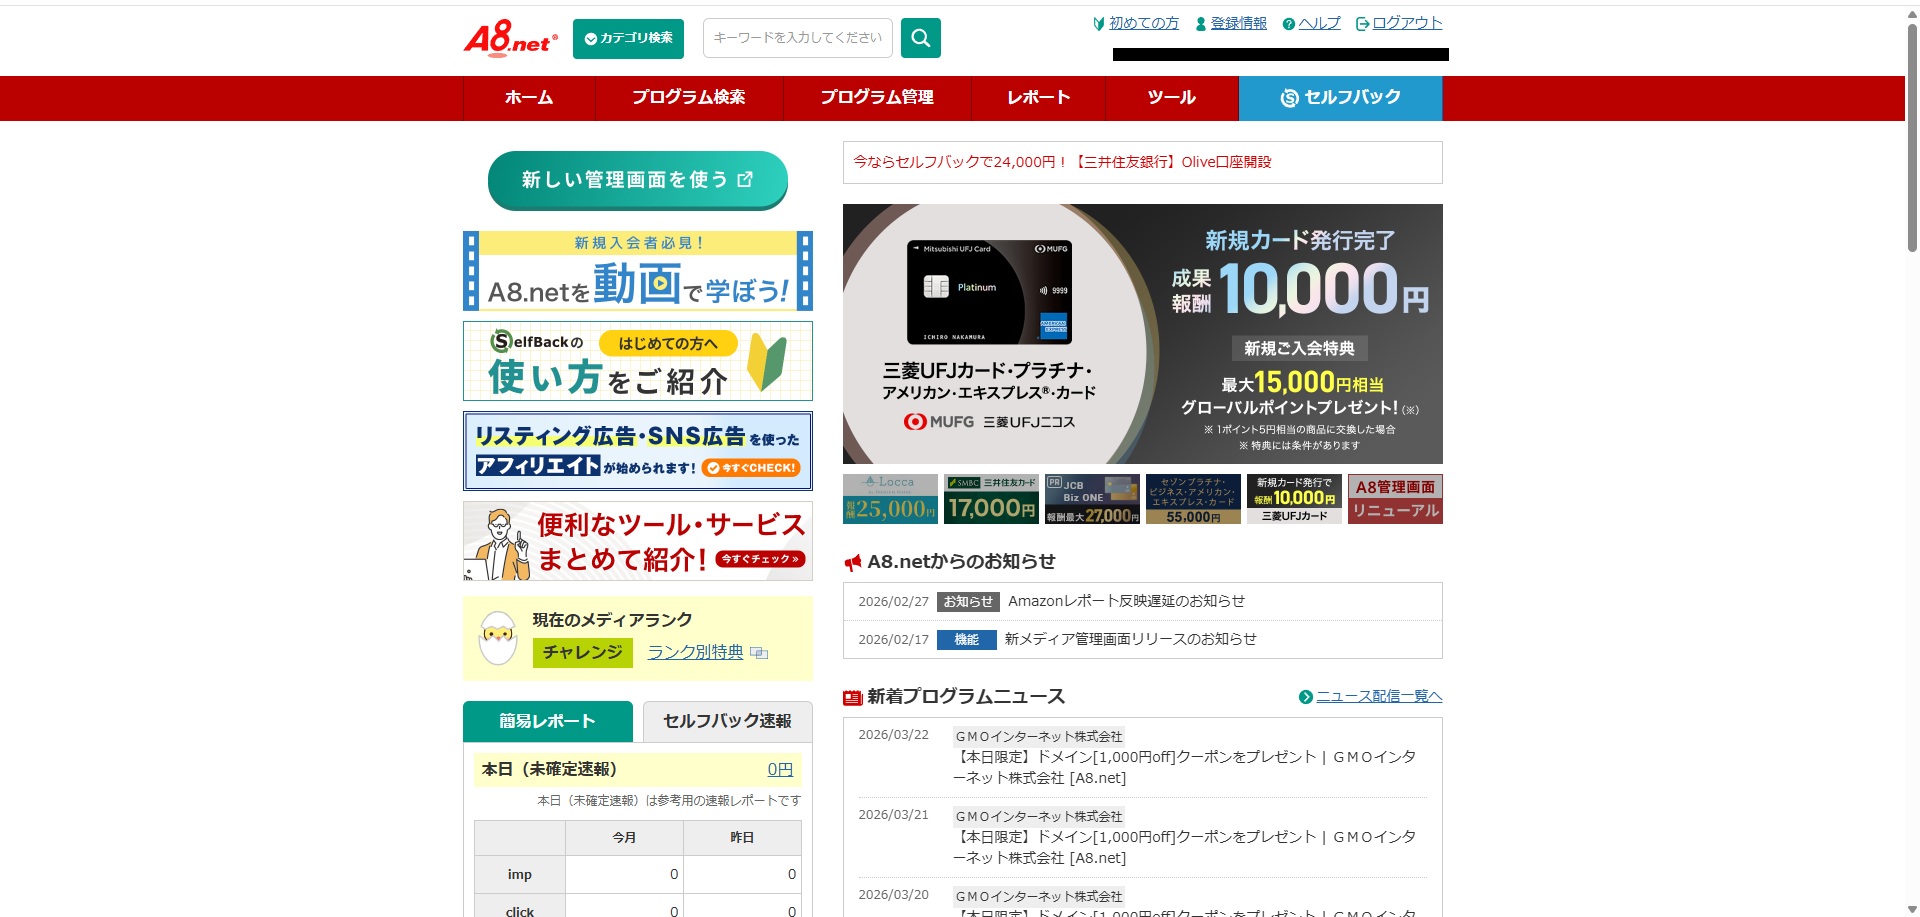Switch to the 簡易レポート tab
Image resolution: width=1920 pixels, height=917 pixels.
click(548, 721)
